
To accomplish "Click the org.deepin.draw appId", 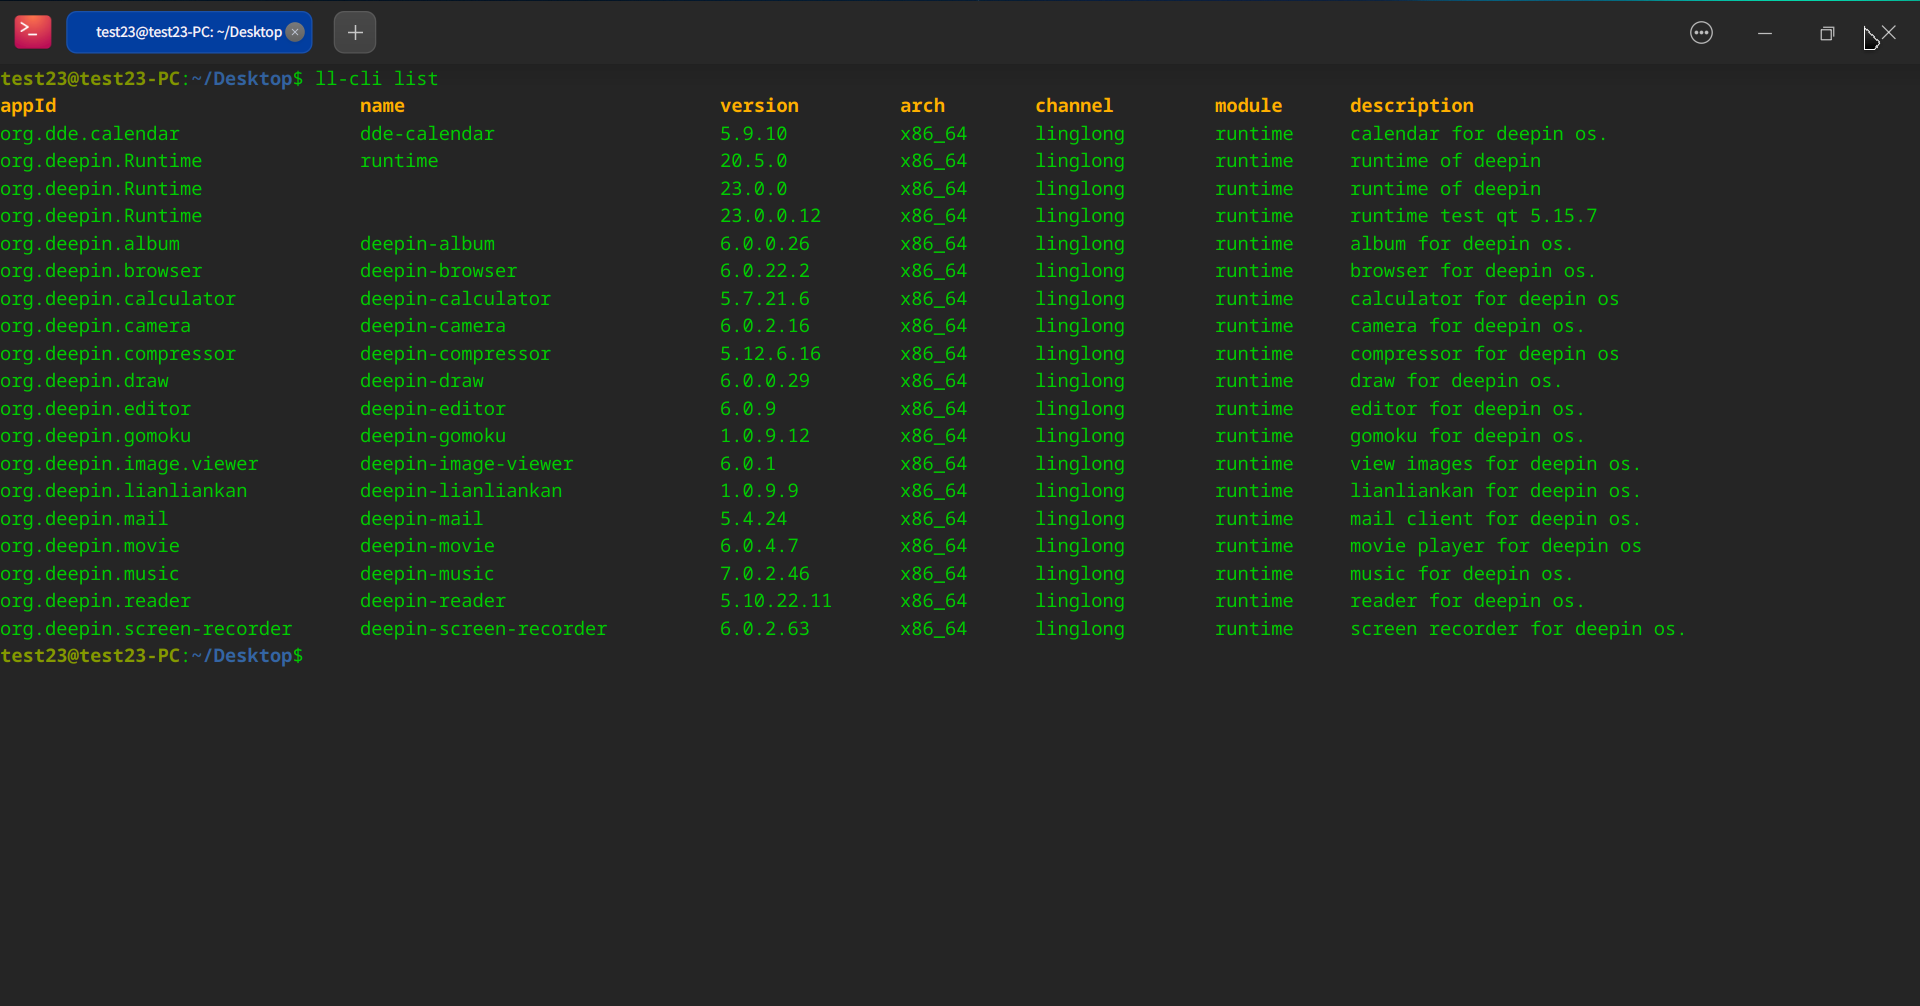I will 84,381.
